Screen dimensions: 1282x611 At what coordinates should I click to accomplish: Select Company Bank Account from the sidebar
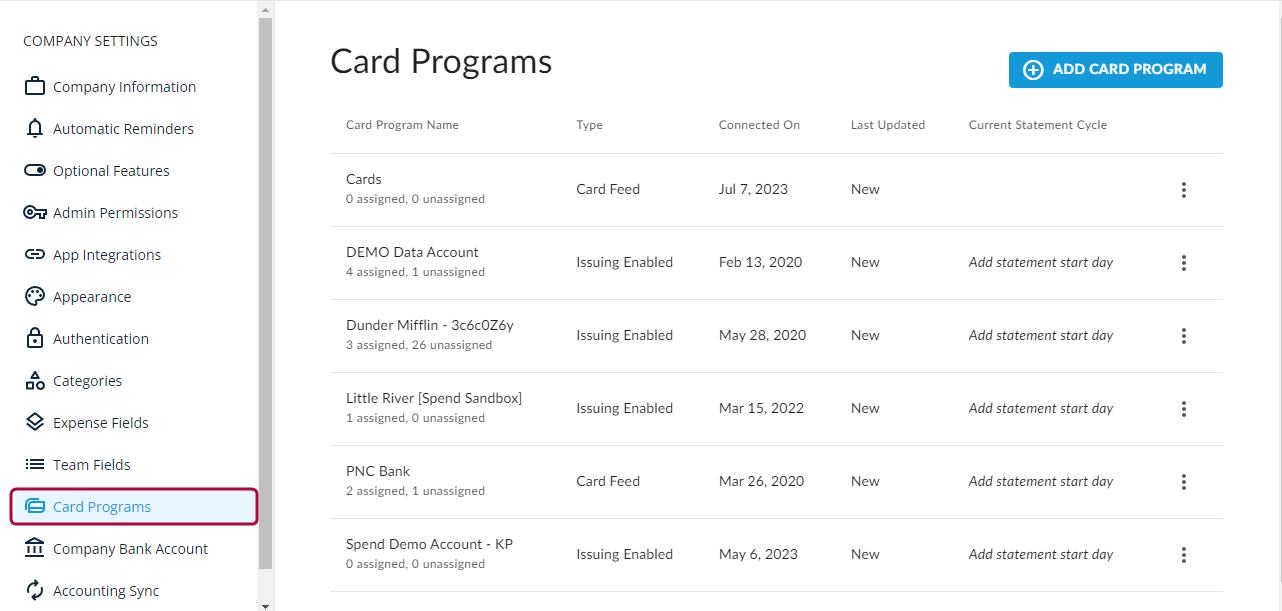click(130, 548)
